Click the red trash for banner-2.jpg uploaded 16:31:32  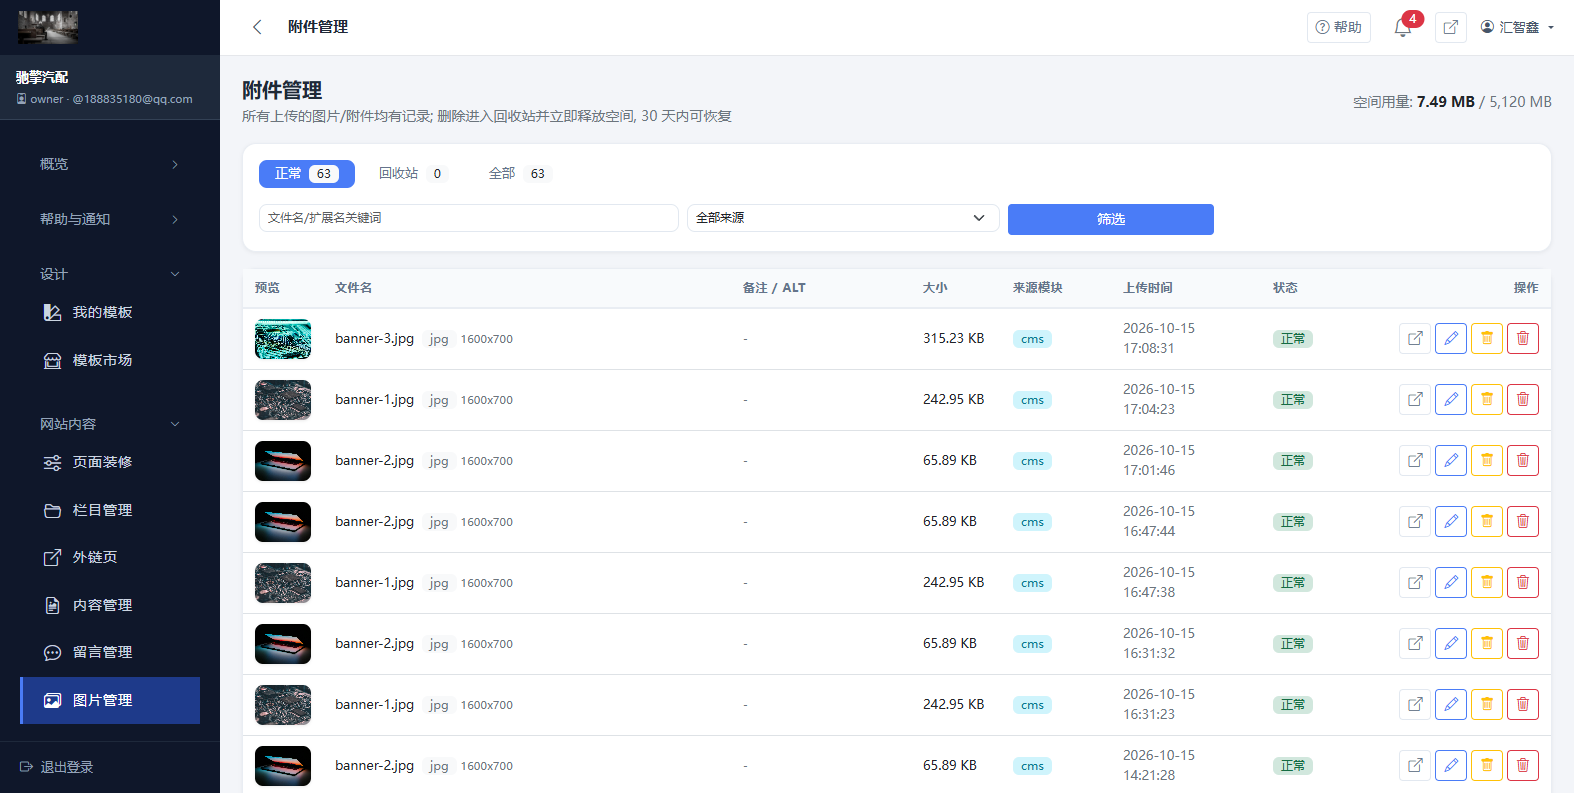pyautogui.click(x=1523, y=644)
